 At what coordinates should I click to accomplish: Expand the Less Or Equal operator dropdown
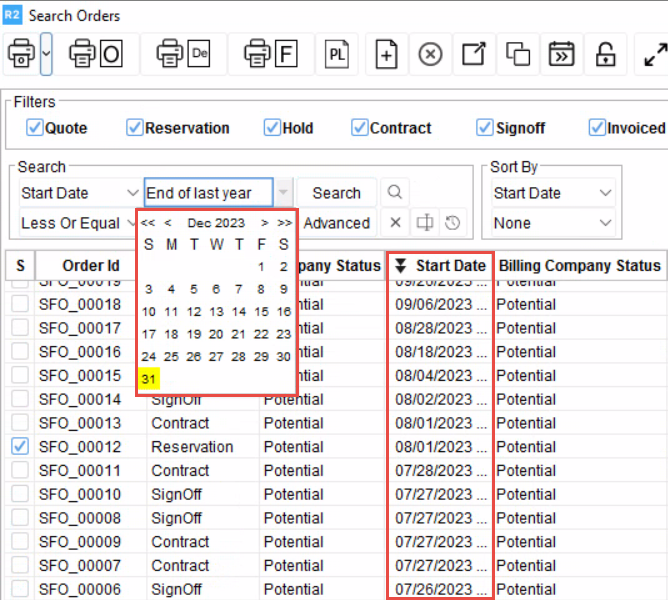tap(132, 223)
